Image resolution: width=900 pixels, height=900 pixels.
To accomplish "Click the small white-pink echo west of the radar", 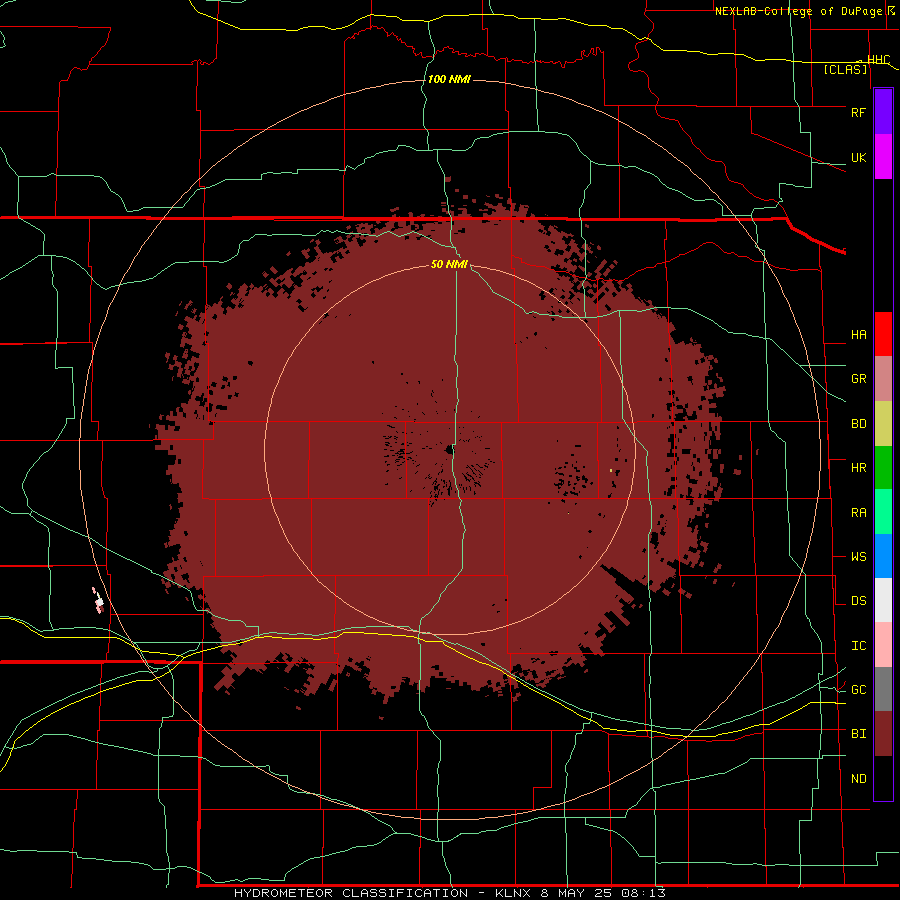I will click(x=98, y=600).
